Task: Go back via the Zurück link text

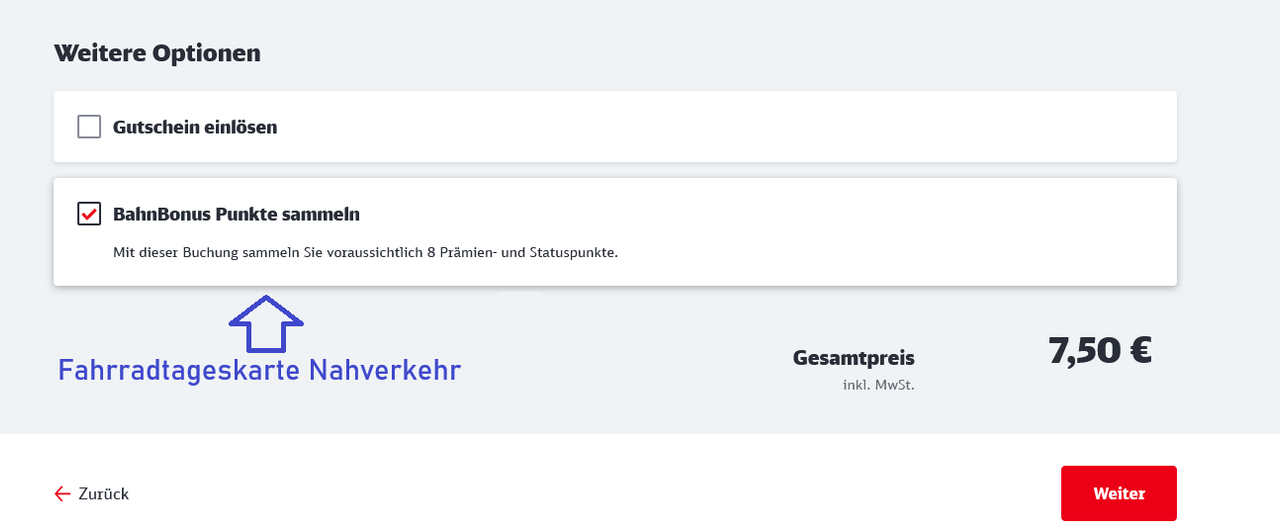Action: coord(103,494)
